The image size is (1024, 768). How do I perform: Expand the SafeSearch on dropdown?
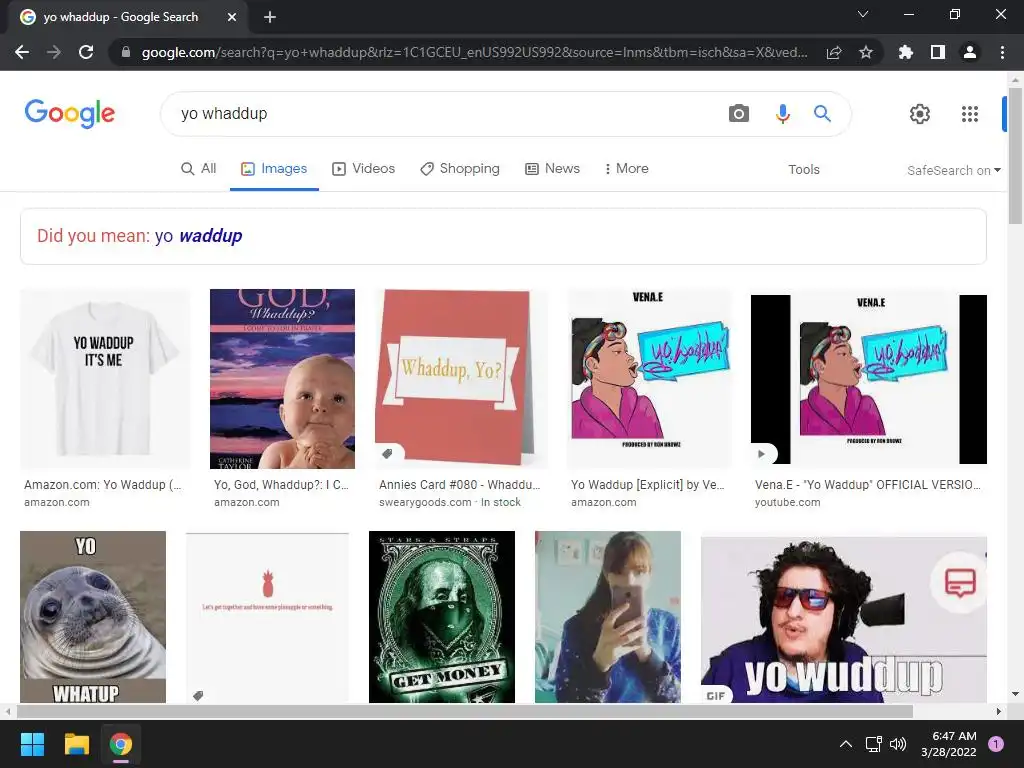tap(953, 170)
